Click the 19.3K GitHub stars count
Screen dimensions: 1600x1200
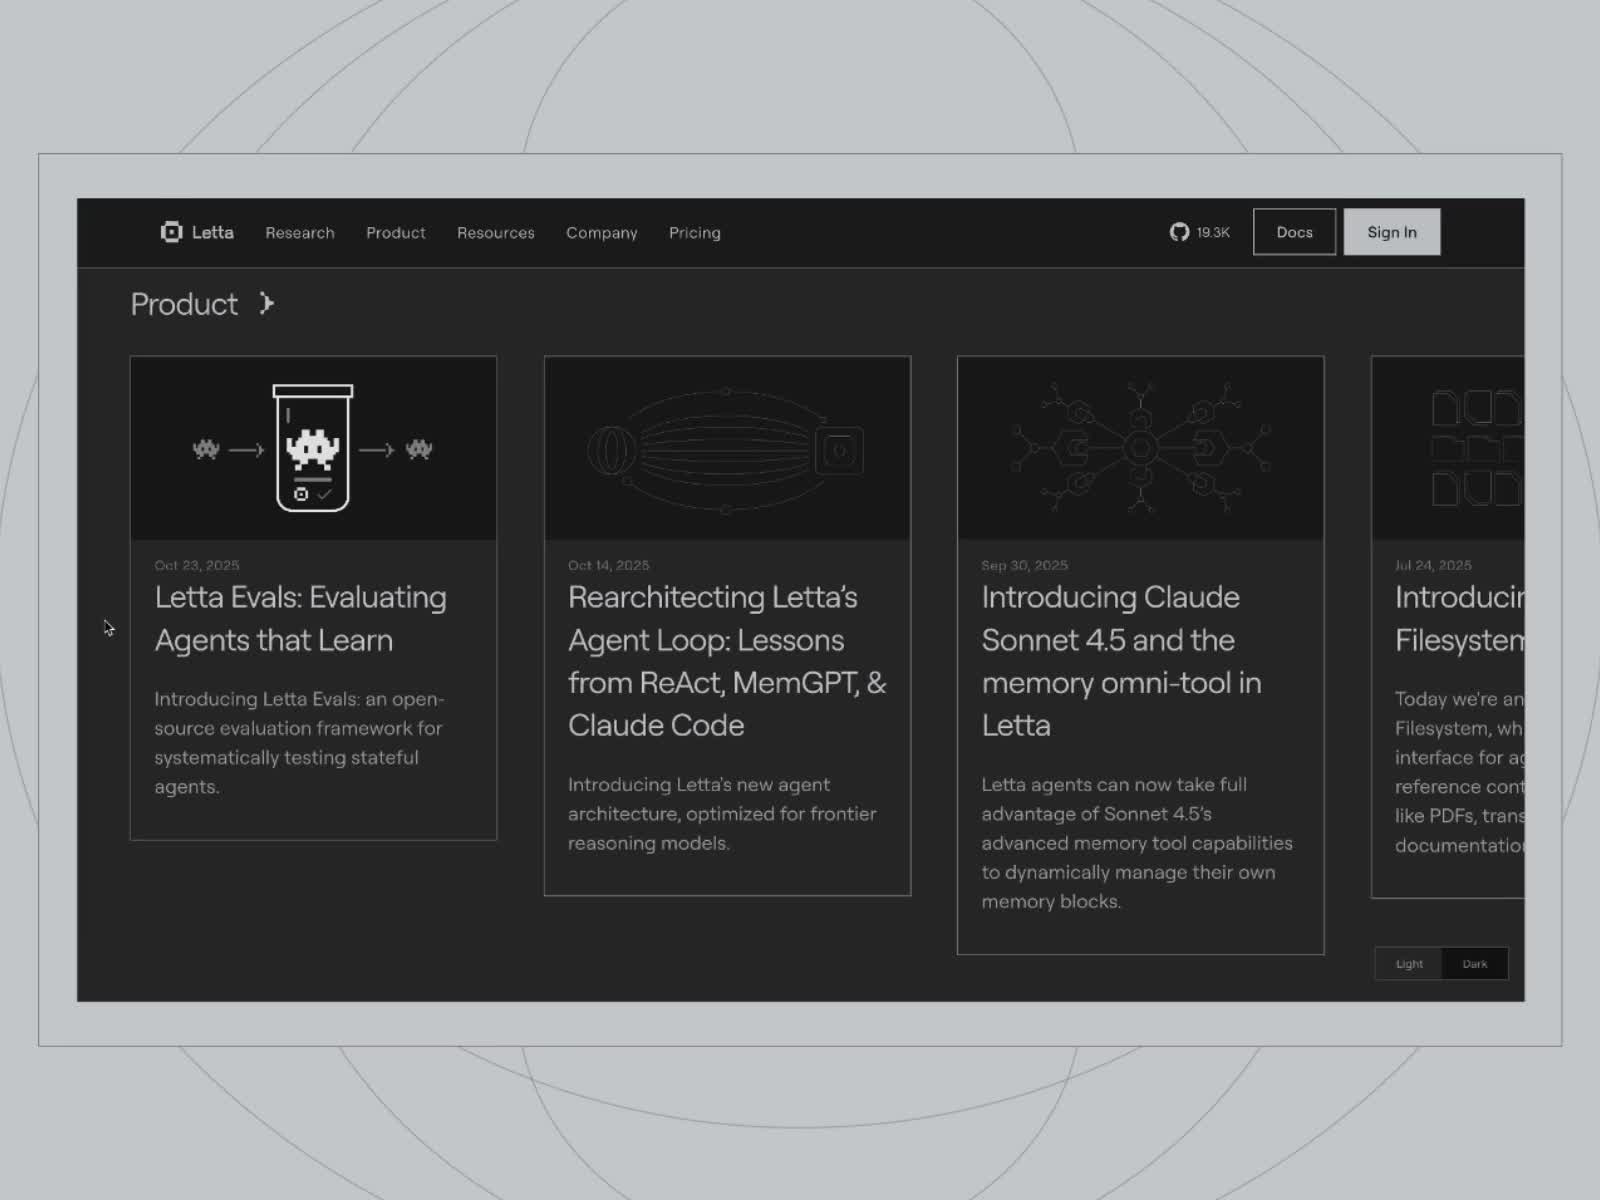click(1213, 233)
